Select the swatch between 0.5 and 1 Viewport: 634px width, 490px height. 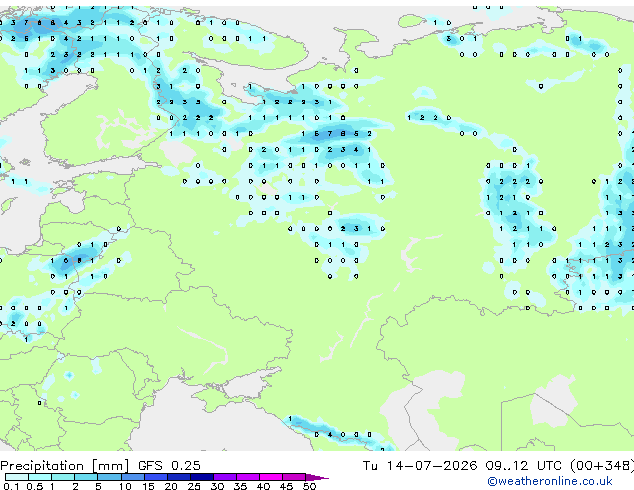pyautogui.click(x=40, y=477)
